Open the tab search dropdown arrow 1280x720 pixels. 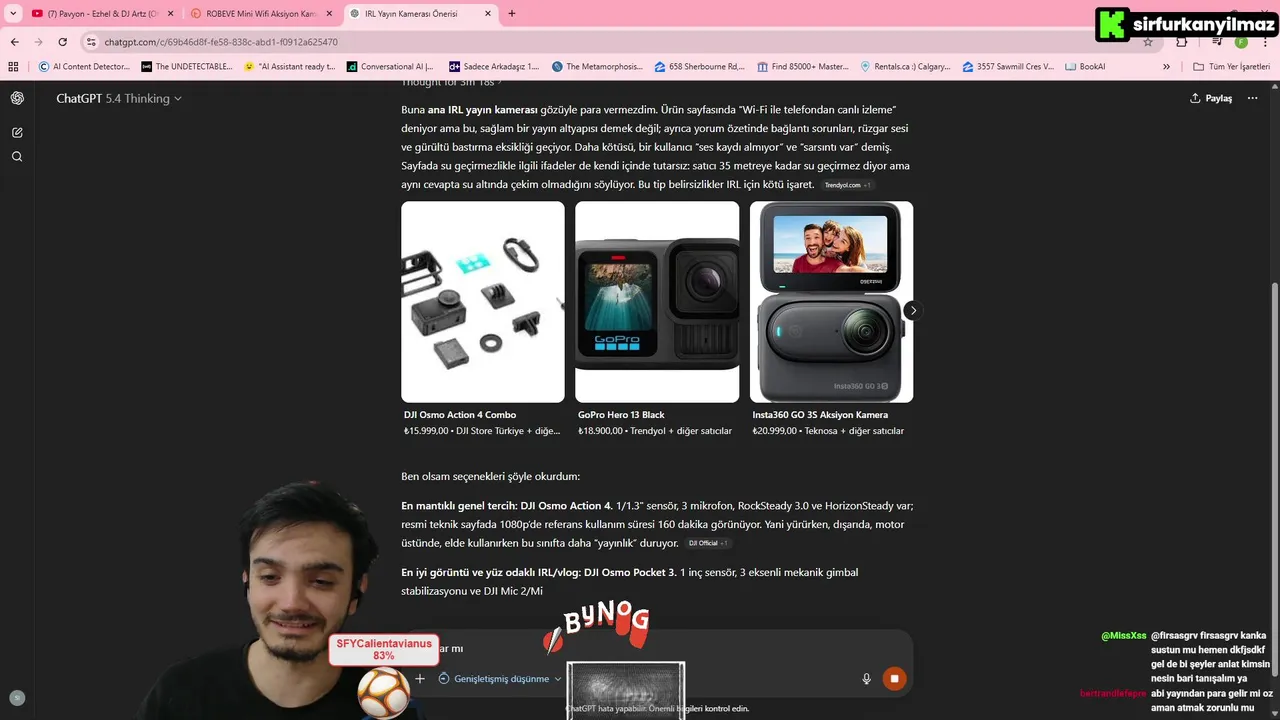[13, 14]
